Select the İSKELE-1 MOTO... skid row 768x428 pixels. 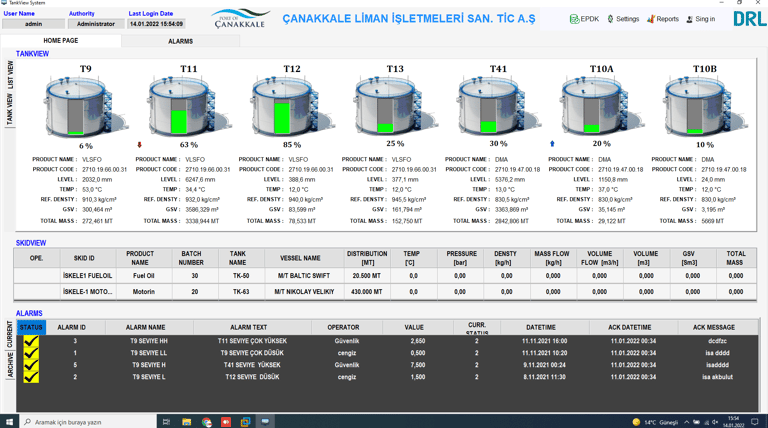pyautogui.click(x=387, y=291)
